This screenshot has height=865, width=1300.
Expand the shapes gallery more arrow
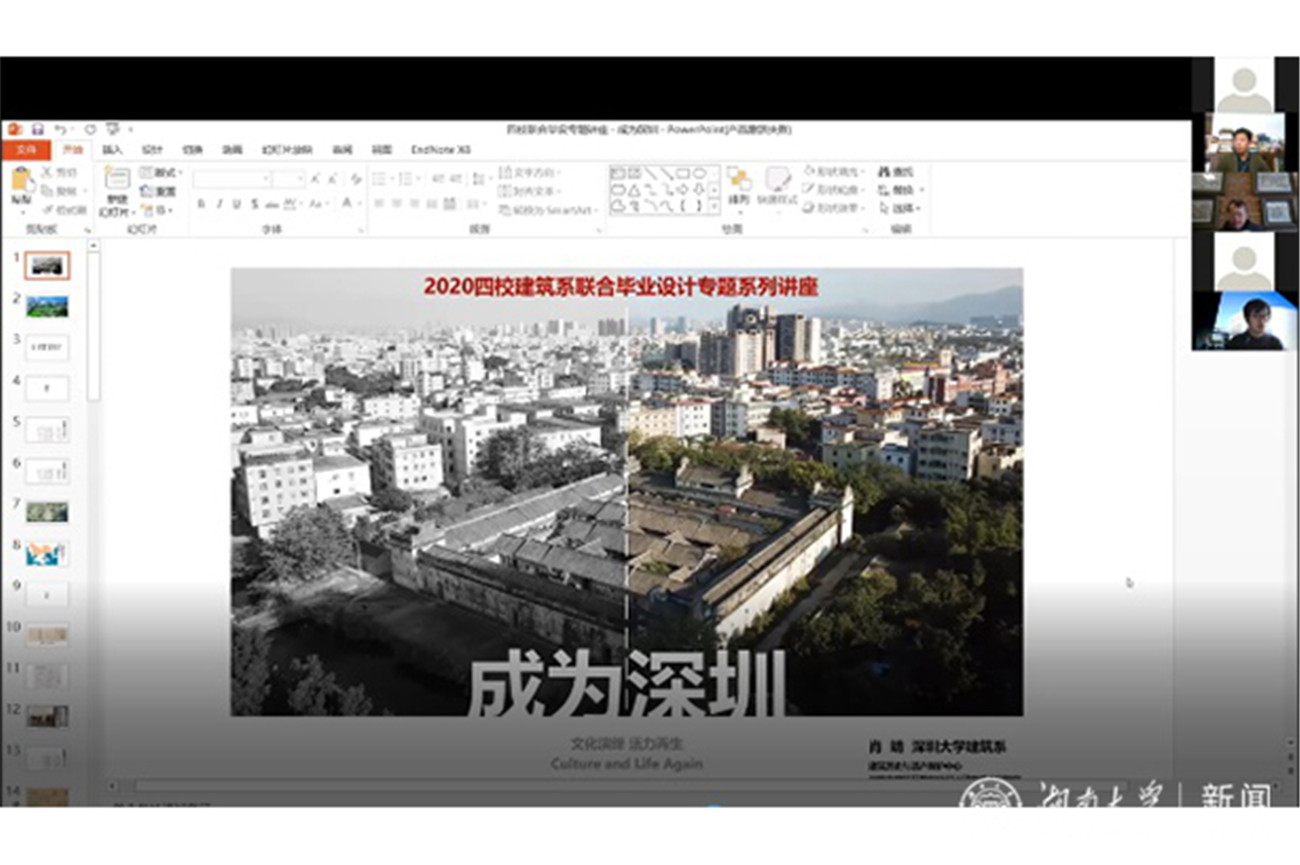714,207
